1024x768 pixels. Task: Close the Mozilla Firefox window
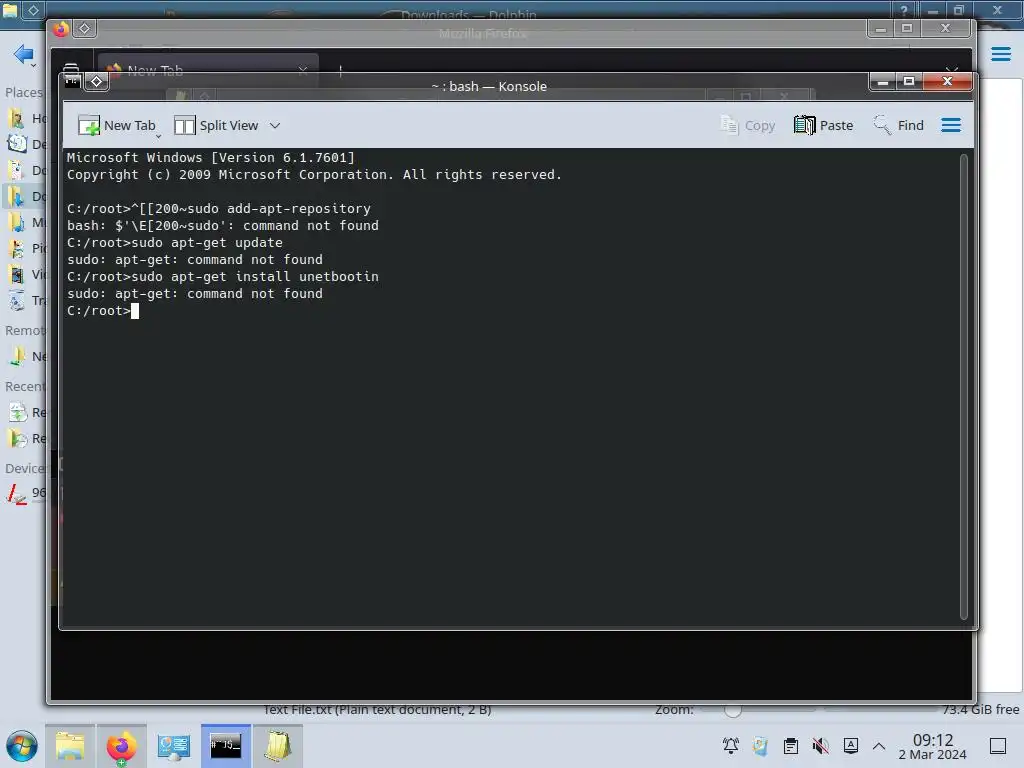[945, 29]
